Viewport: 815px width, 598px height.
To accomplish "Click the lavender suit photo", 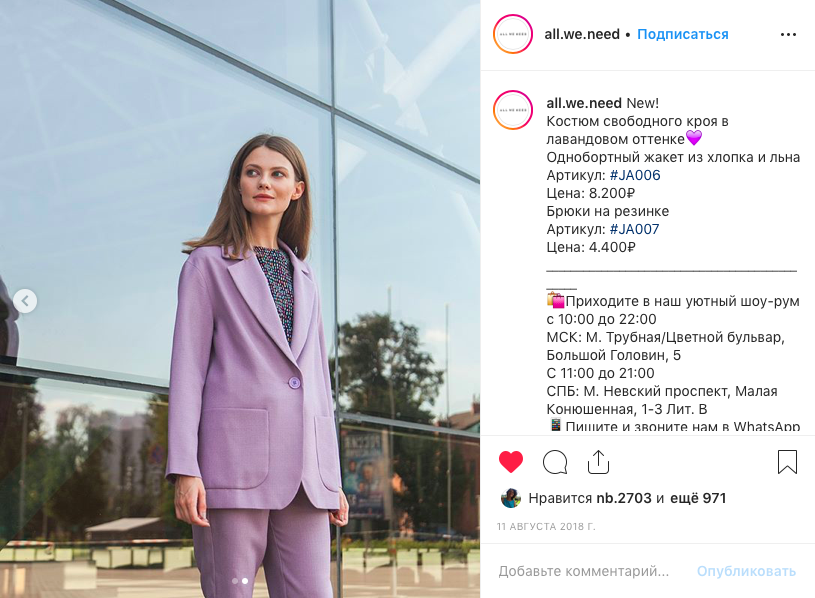I will (240, 299).
